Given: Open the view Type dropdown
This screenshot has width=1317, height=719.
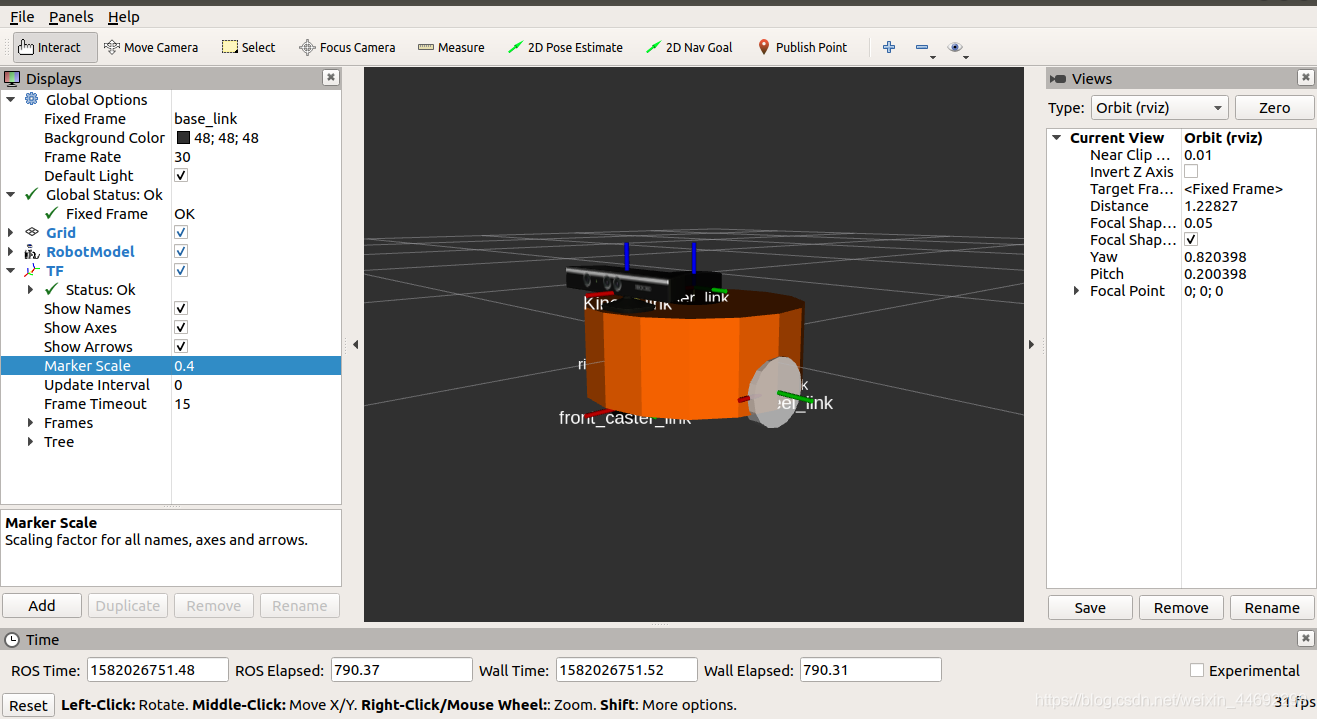Looking at the screenshot, I should coord(1159,108).
